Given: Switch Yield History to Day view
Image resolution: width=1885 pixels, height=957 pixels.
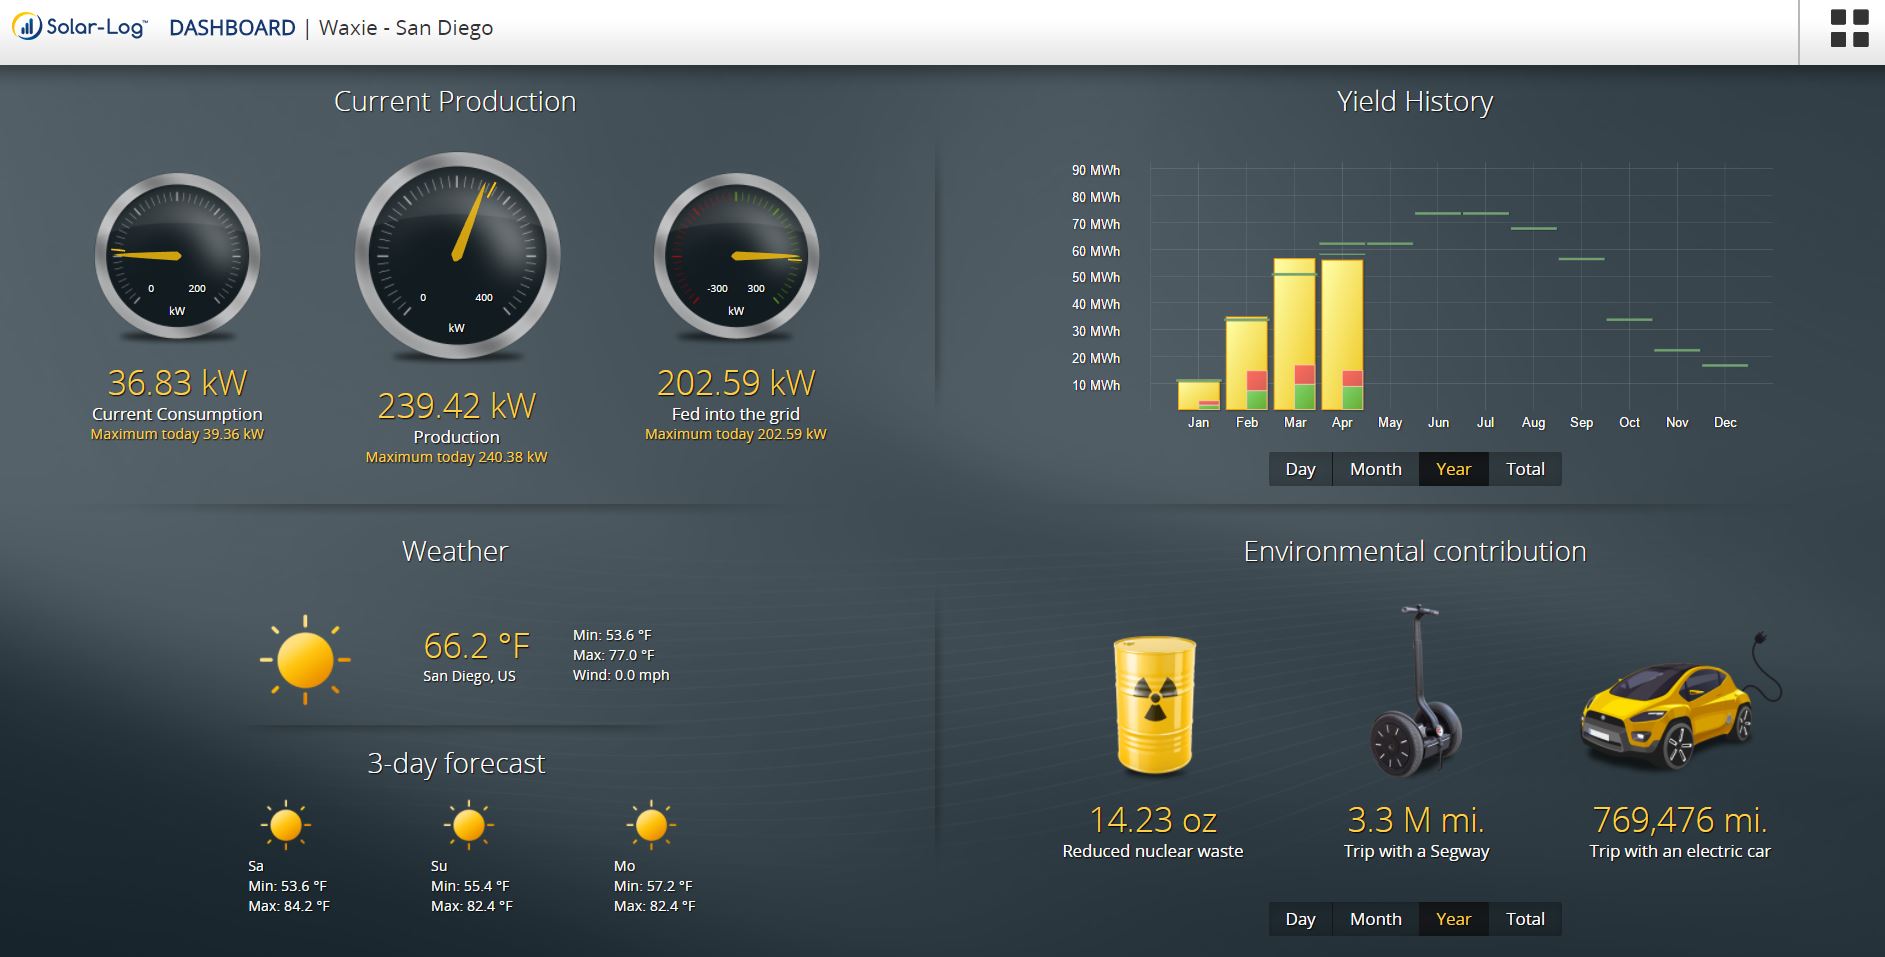Looking at the screenshot, I should (1300, 469).
